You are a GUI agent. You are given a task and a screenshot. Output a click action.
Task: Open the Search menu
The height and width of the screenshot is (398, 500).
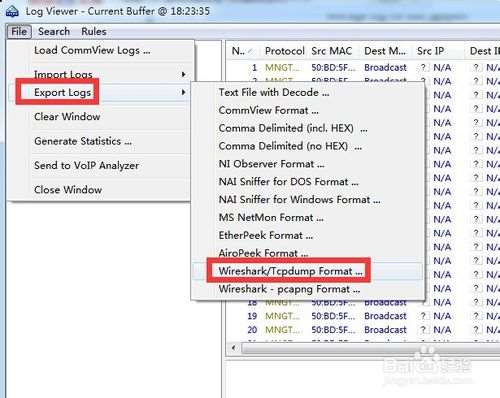(x=54, y=32)
